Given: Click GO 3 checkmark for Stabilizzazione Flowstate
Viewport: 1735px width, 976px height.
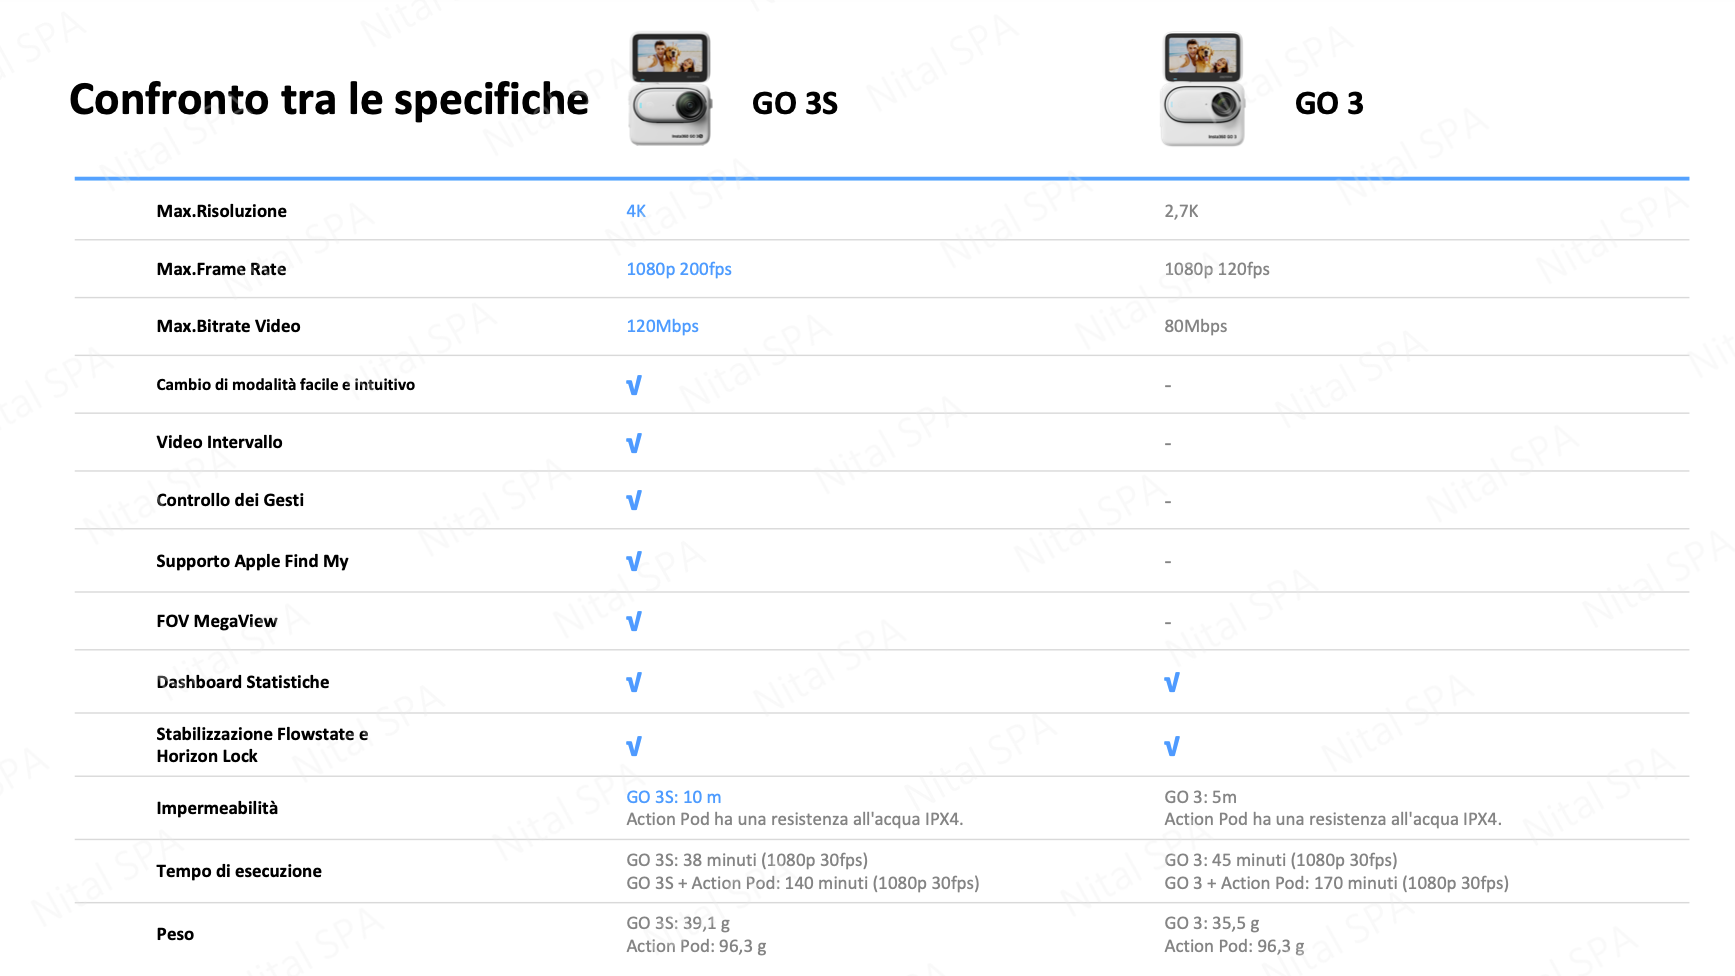Looking at the screenshot, I should click(1172, 746).
